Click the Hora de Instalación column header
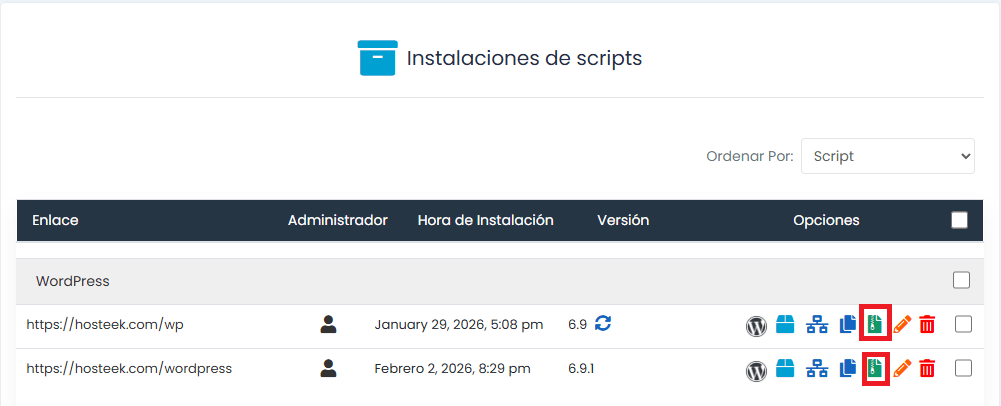Image resolution: width=1001 pixels, height=406 pixels. [x=485, y=220]
